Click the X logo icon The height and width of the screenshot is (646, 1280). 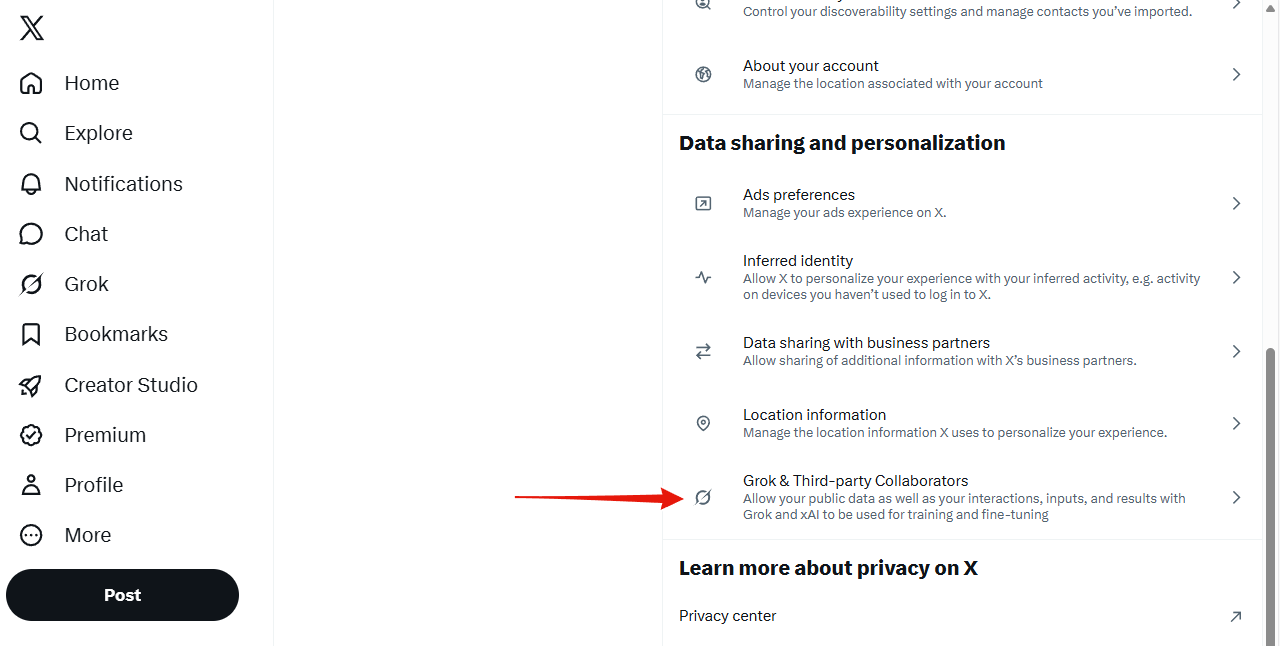pyautogui.click(x=32, y=28)
